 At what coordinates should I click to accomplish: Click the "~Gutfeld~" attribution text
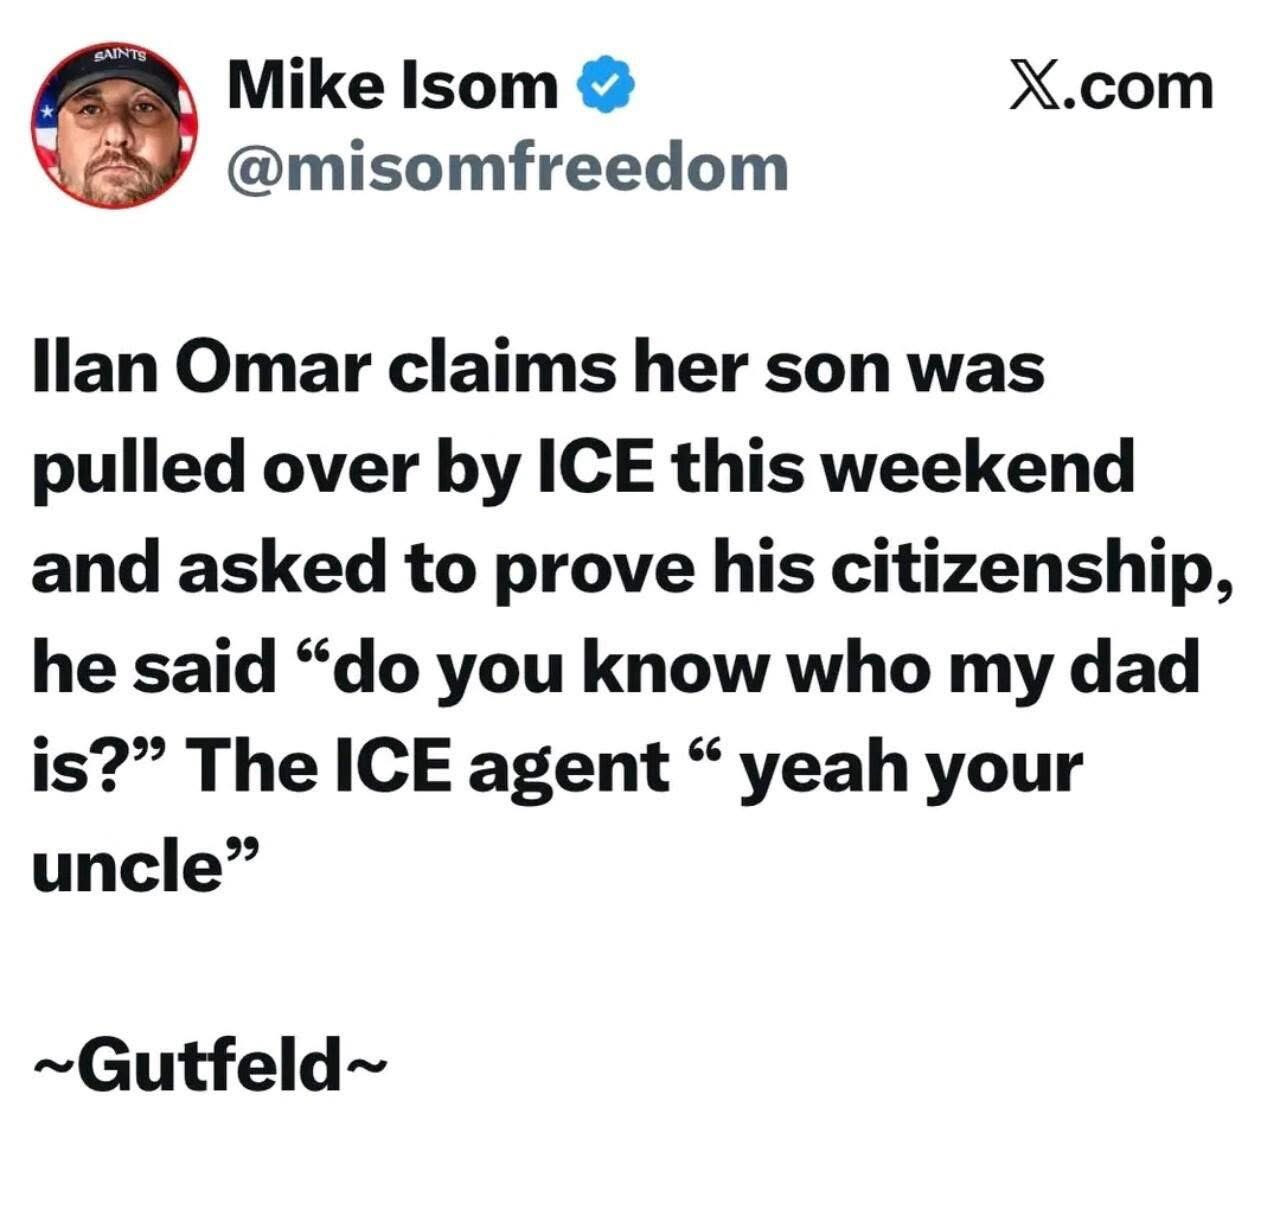coord(208,1065)
